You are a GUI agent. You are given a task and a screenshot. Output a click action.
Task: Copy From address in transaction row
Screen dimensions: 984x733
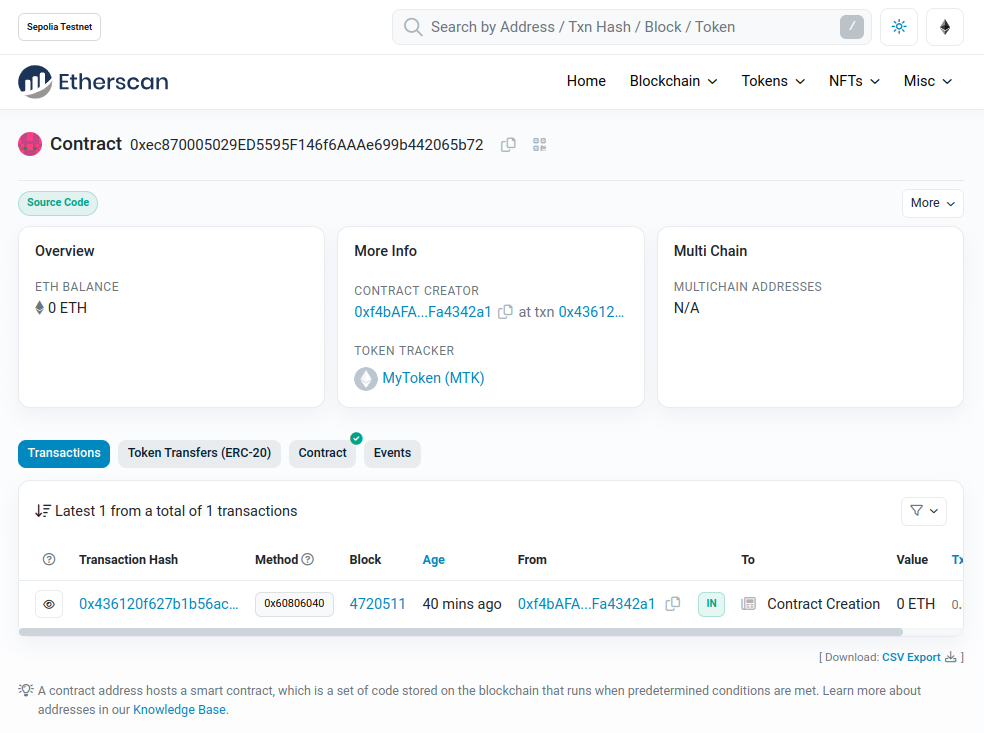(x=673, y=604)
